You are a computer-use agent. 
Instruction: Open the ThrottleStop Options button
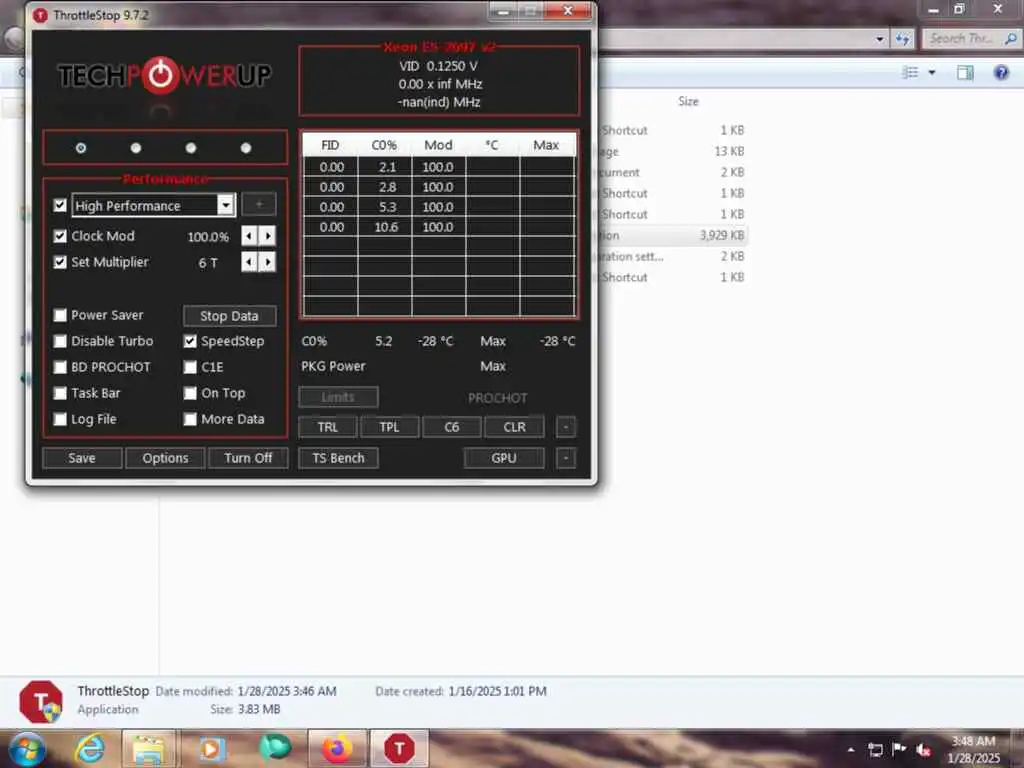tap(165, 458)
